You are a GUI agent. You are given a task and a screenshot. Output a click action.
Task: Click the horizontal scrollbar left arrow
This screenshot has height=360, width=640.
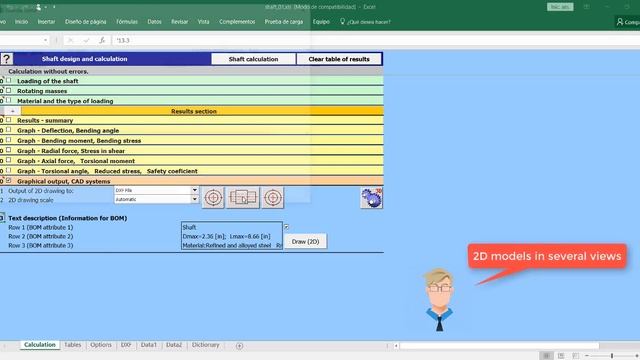click(396, 346)
